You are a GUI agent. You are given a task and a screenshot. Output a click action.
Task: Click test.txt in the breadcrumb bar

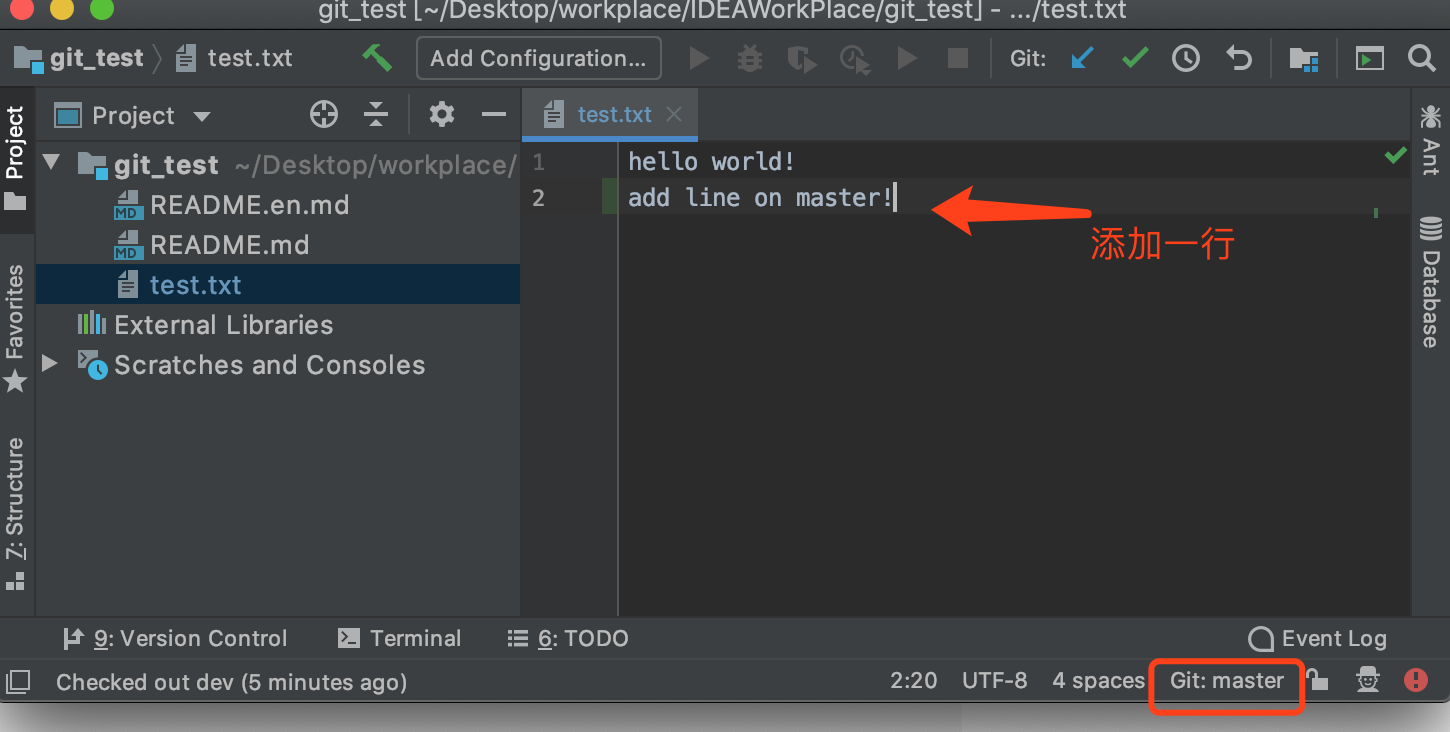[234, 58]
